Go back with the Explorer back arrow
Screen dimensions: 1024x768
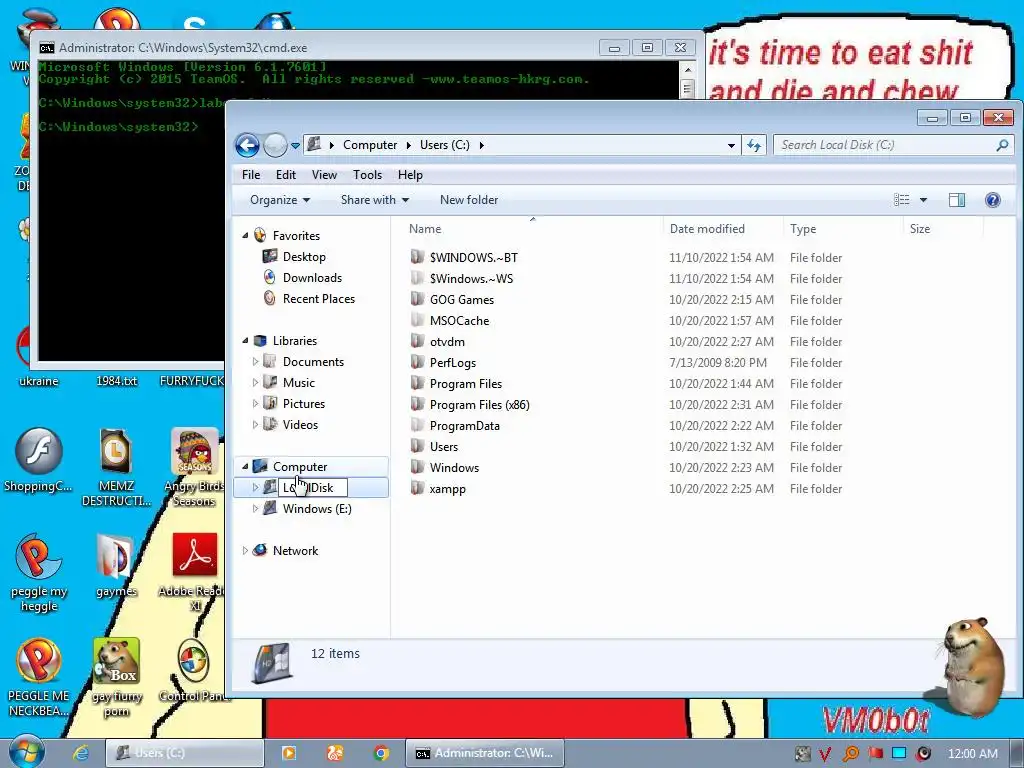coord(248,145)
